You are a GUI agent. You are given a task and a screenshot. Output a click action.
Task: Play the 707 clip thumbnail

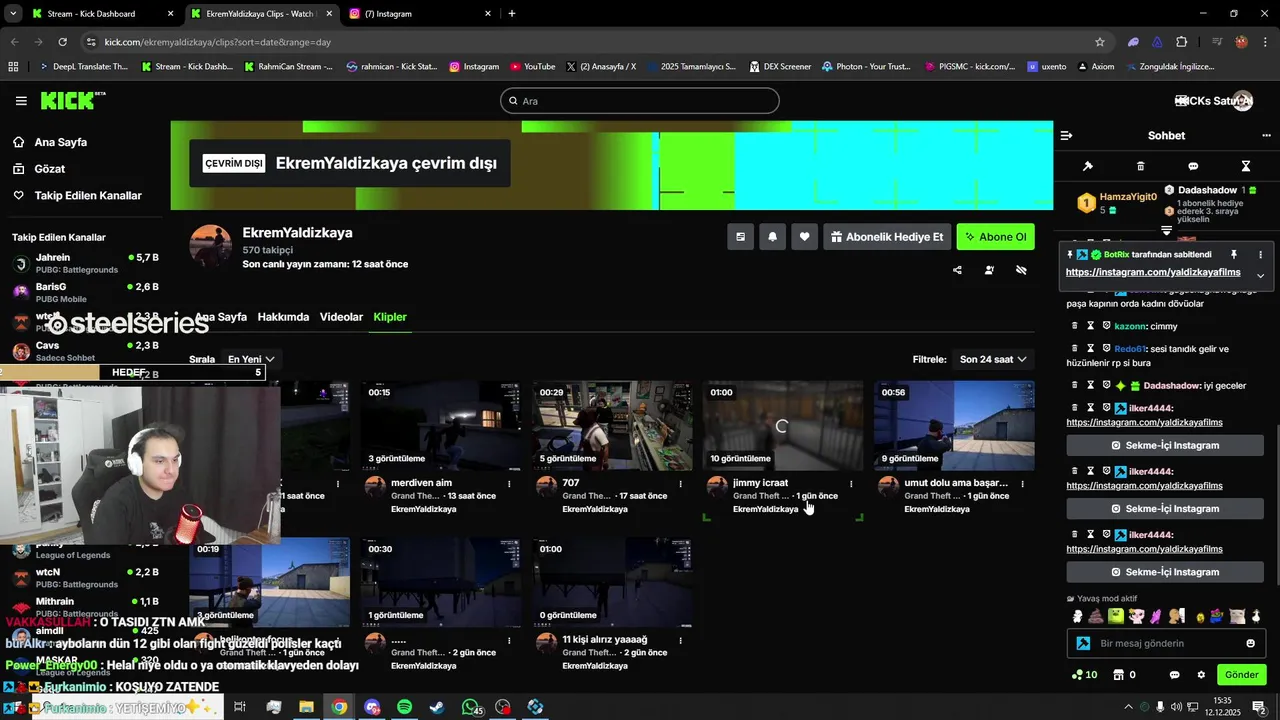(x=612, y=426)
